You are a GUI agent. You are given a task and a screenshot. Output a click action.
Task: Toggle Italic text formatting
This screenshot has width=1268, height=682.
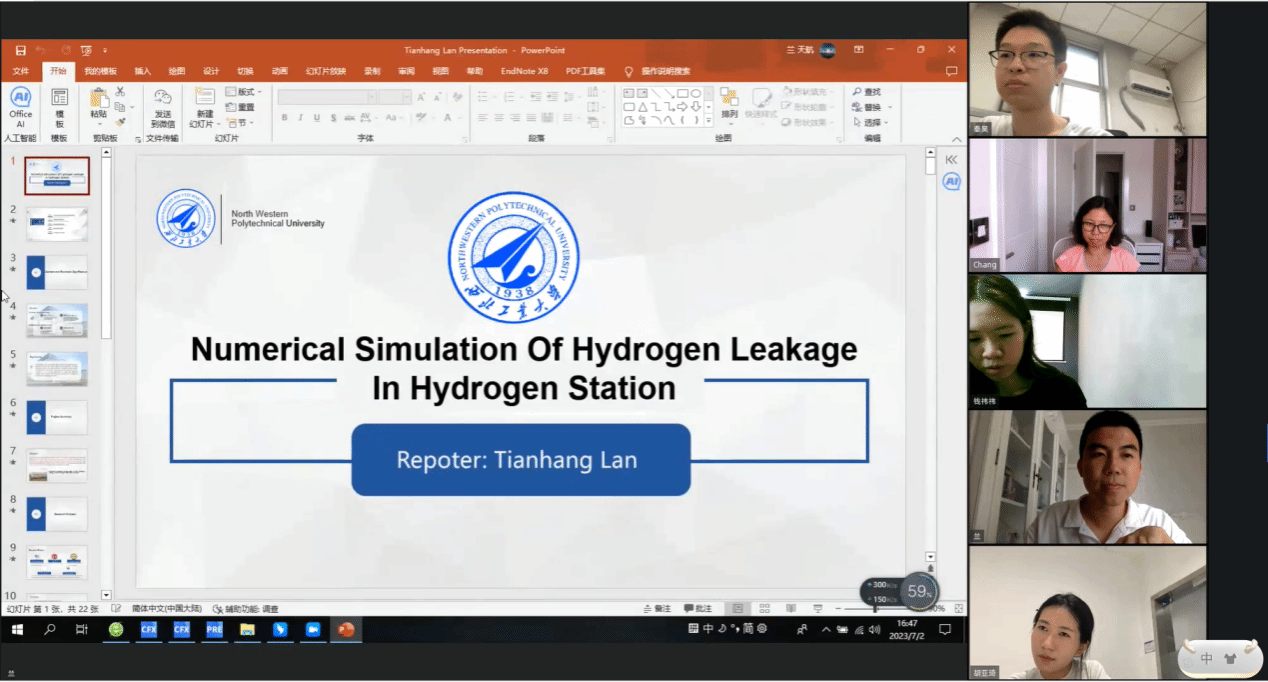pyautogui.click(x=300, y=118)
